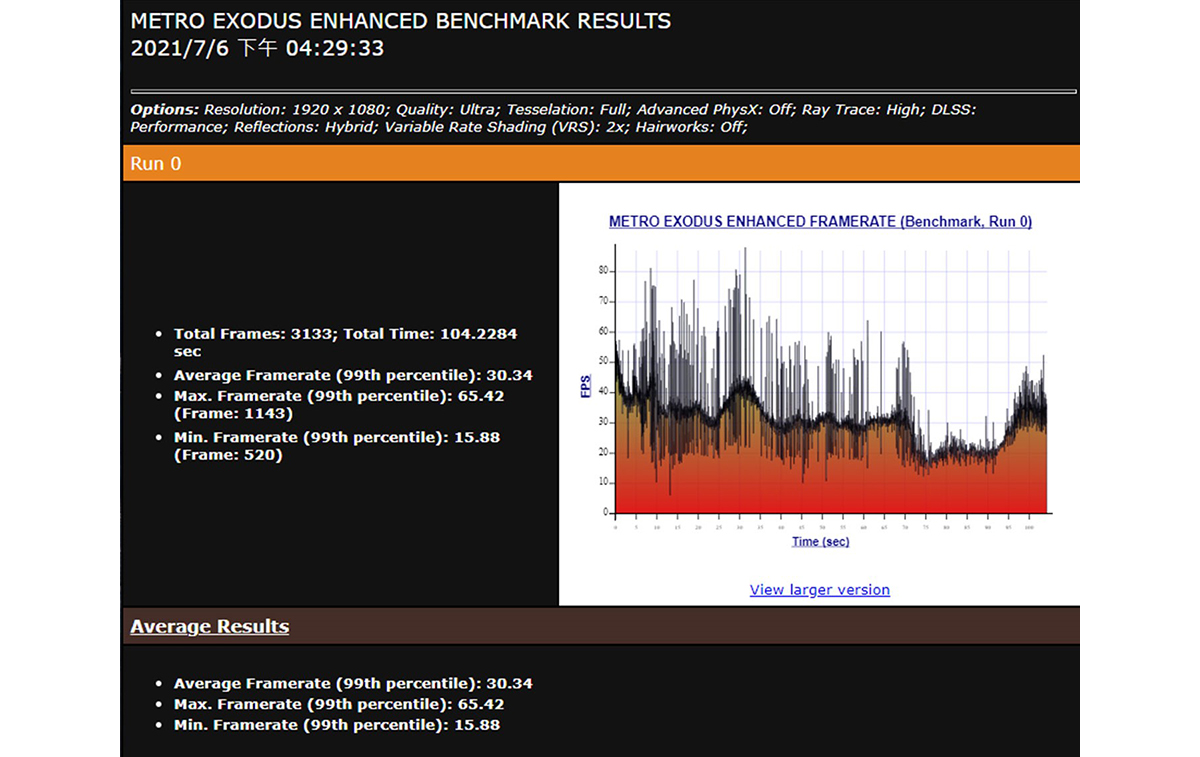Click "Min. Framerate" line with Frame: 520

click(x=337, y=446)
